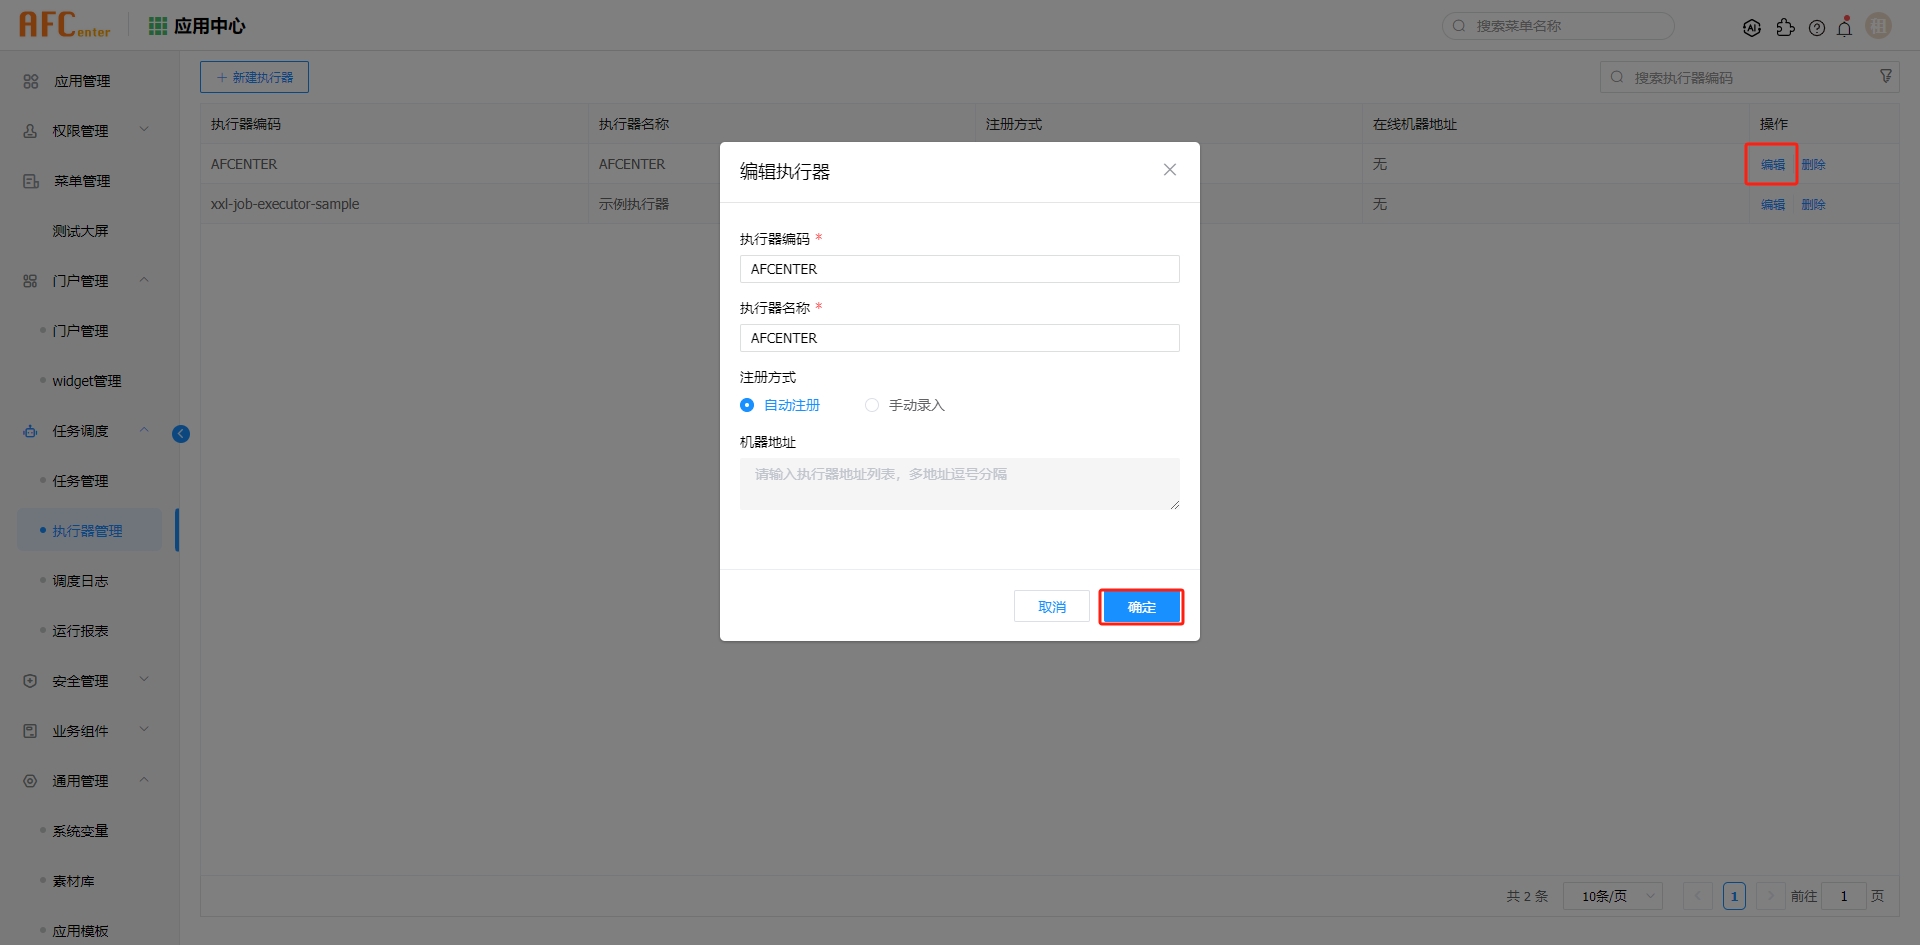Select 执行器管理 in the sidebar

88,531
